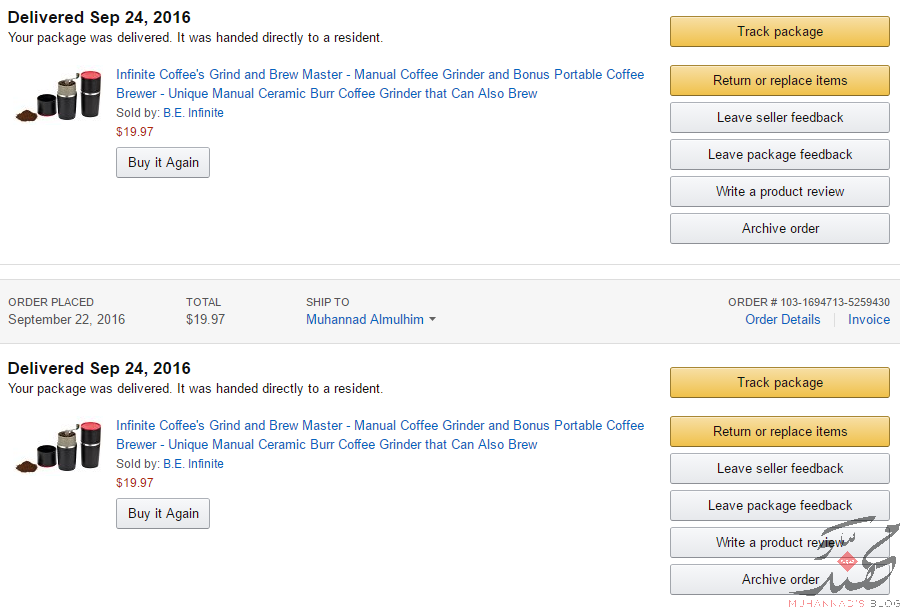Return or replace items in top order
The image size is (900, 607).
coord(779,80)
